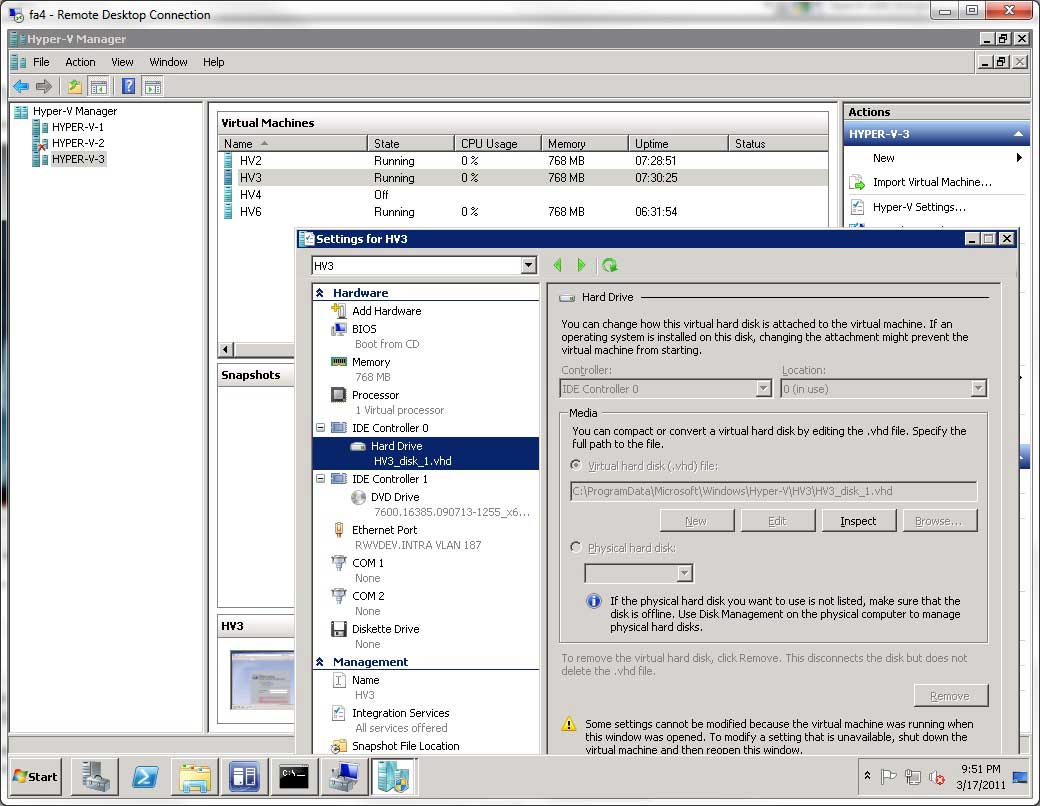Open Windows PowerShell from the taskbar
The height and width of the screenshot is (806, 1040).
tap(145, 776)
